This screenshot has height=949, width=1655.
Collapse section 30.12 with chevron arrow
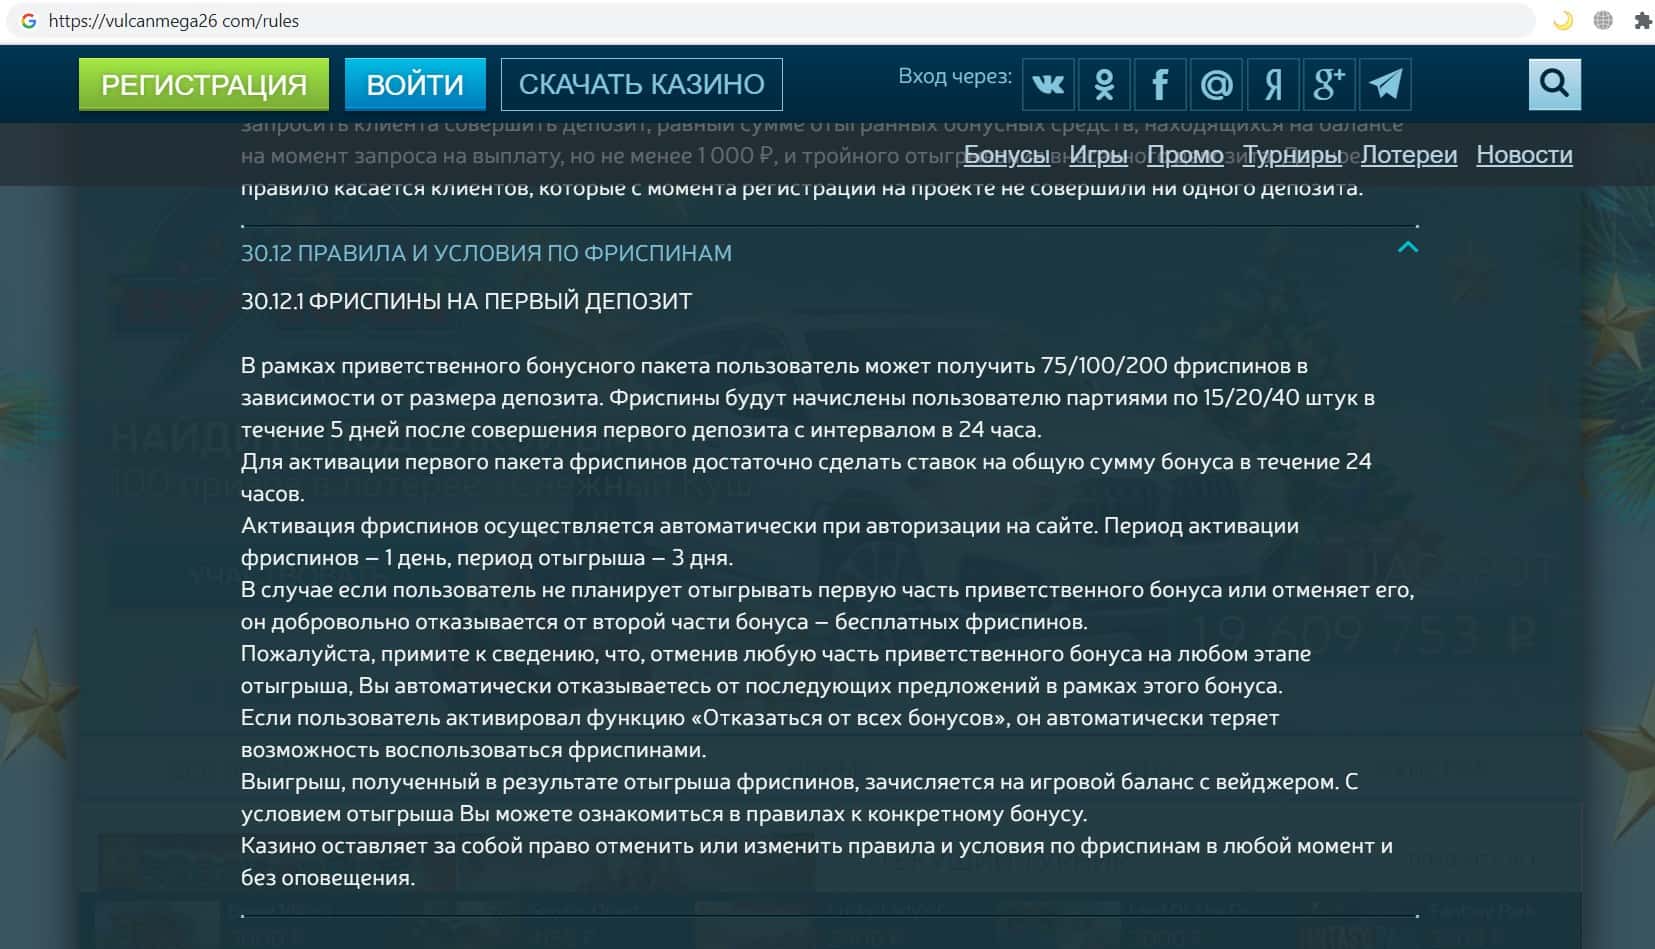point(1407,247)
